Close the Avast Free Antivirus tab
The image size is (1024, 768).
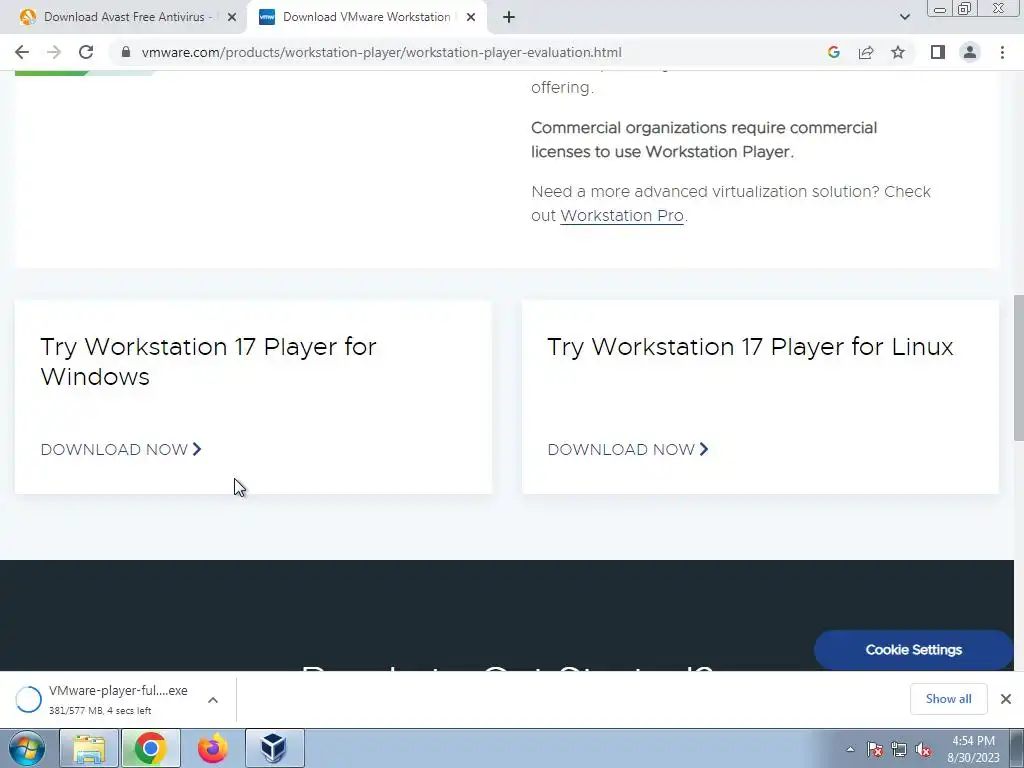(232, 17)
